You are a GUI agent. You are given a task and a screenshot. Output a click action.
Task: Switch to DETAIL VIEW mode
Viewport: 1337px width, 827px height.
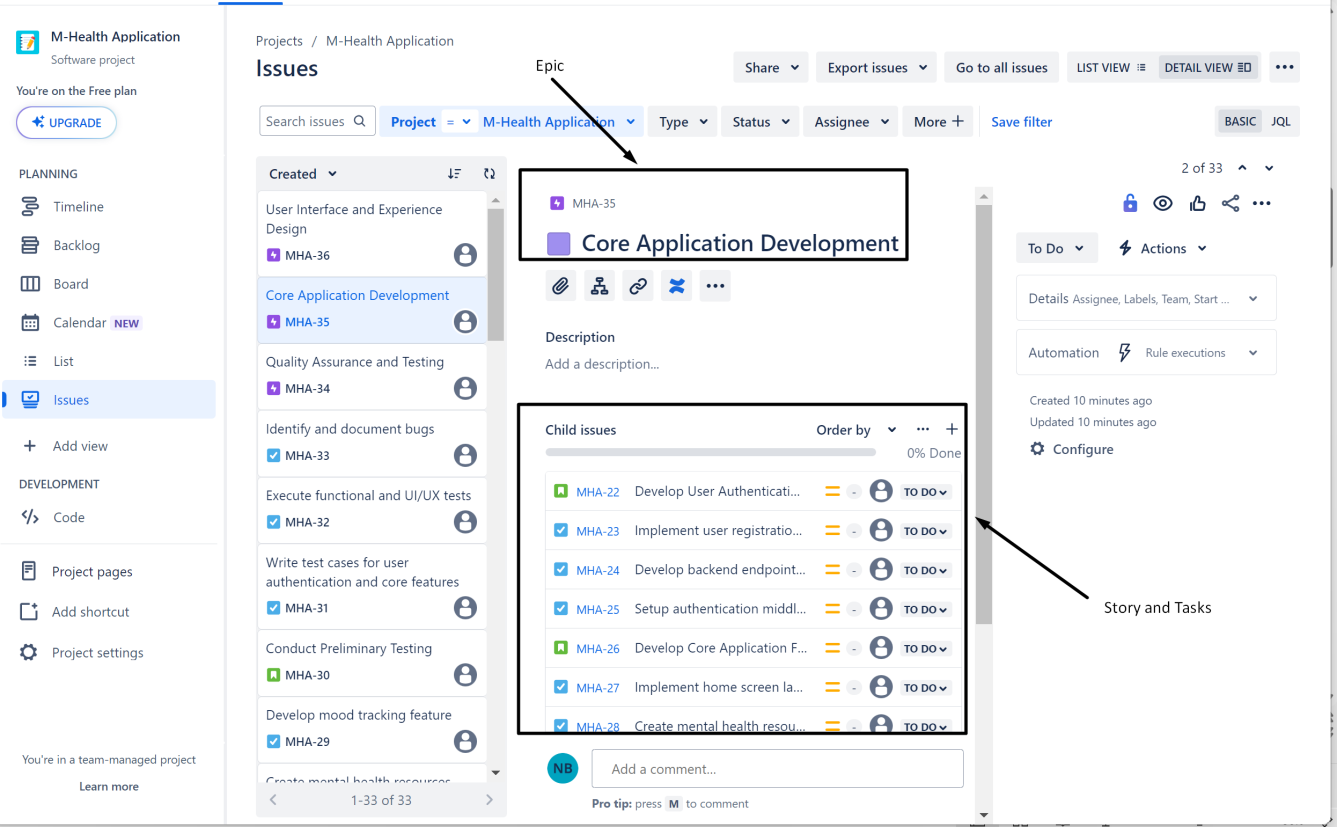1208,67
